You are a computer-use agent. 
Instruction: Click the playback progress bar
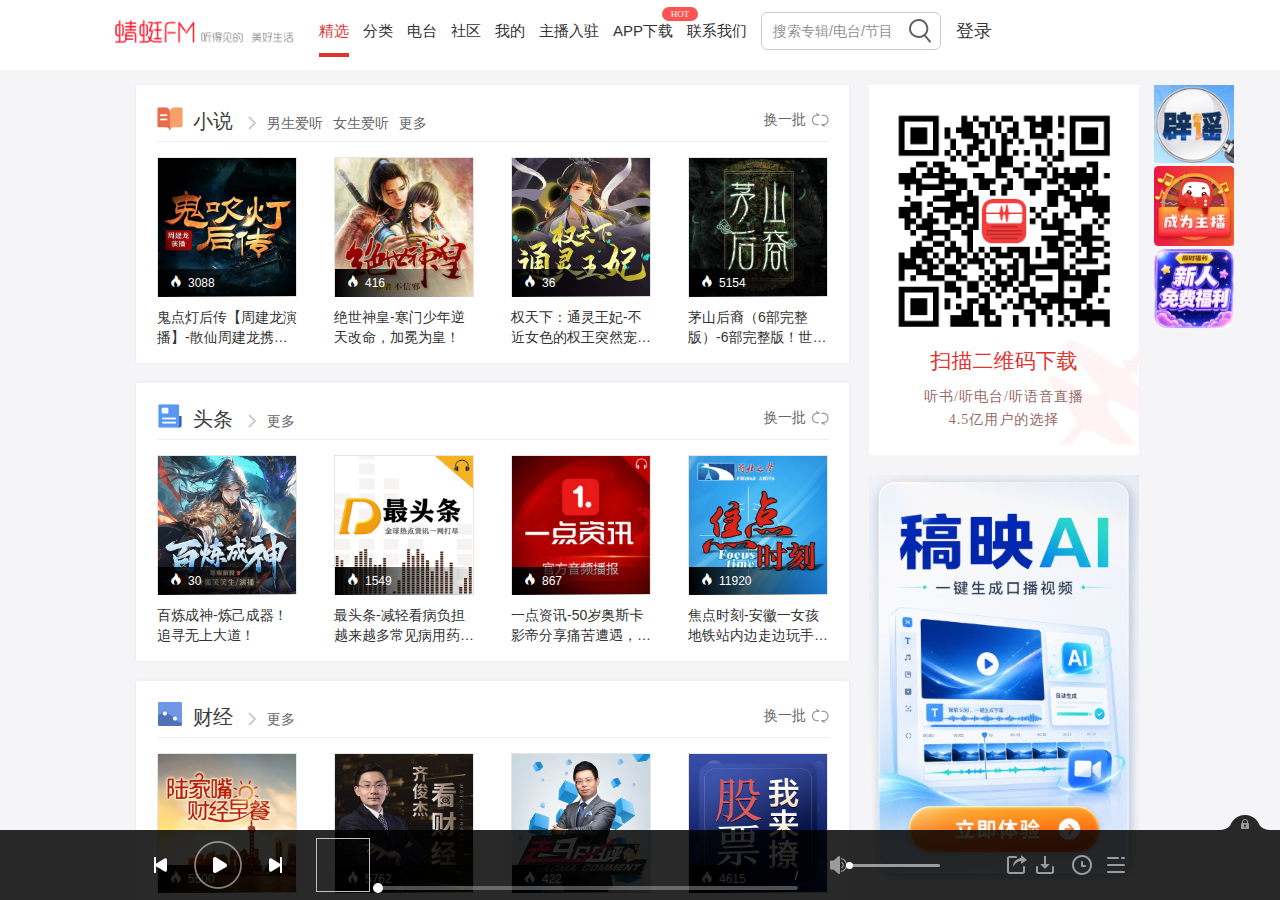click(x=588, y=888)
